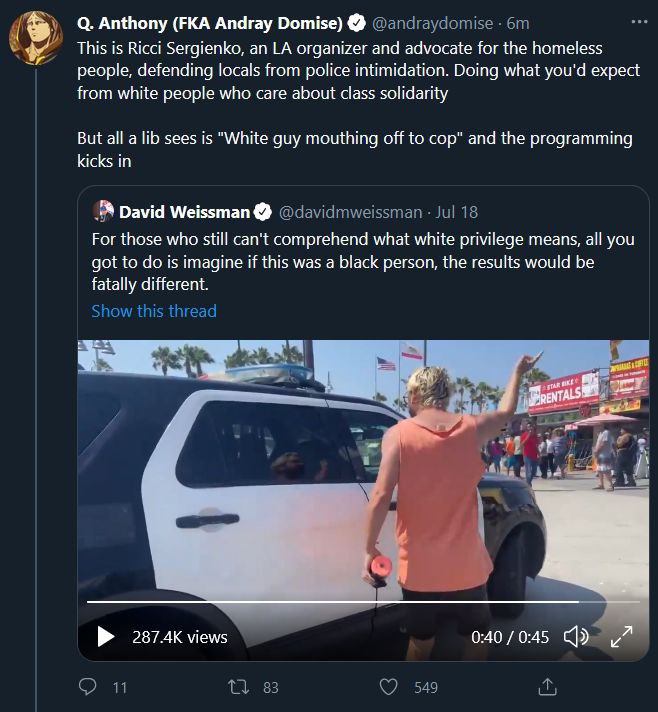Expand video to fullscreen
Screen dimensions: 658x712
[x=621, y=636]
